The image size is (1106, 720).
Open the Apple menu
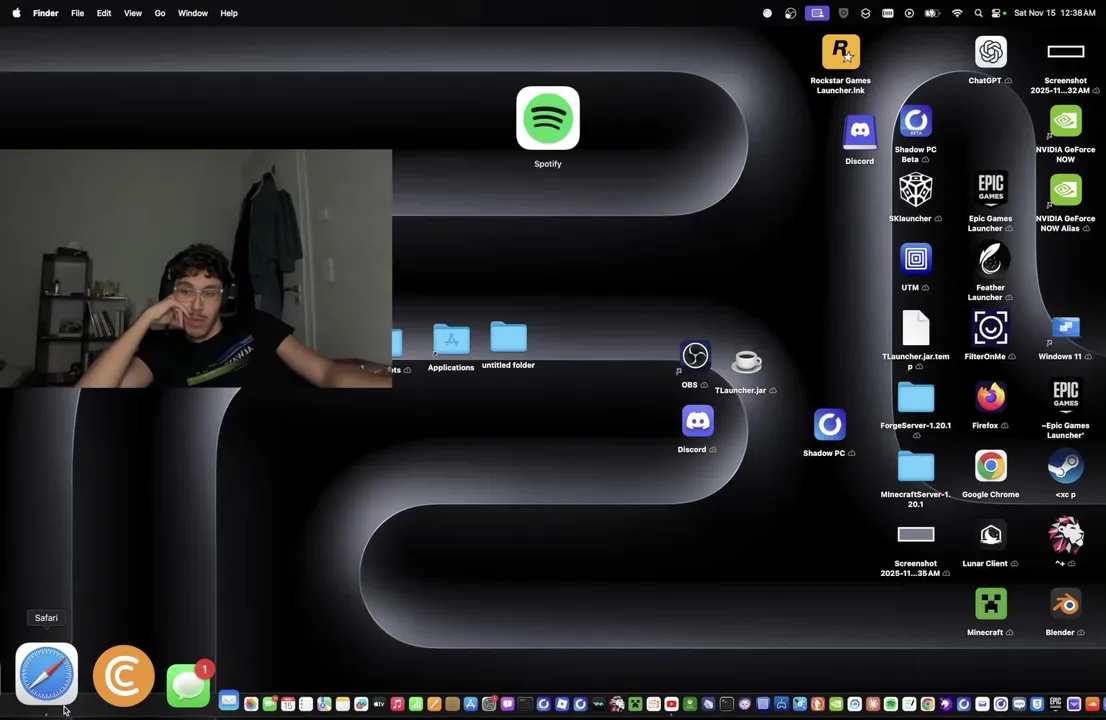point(16,13)
